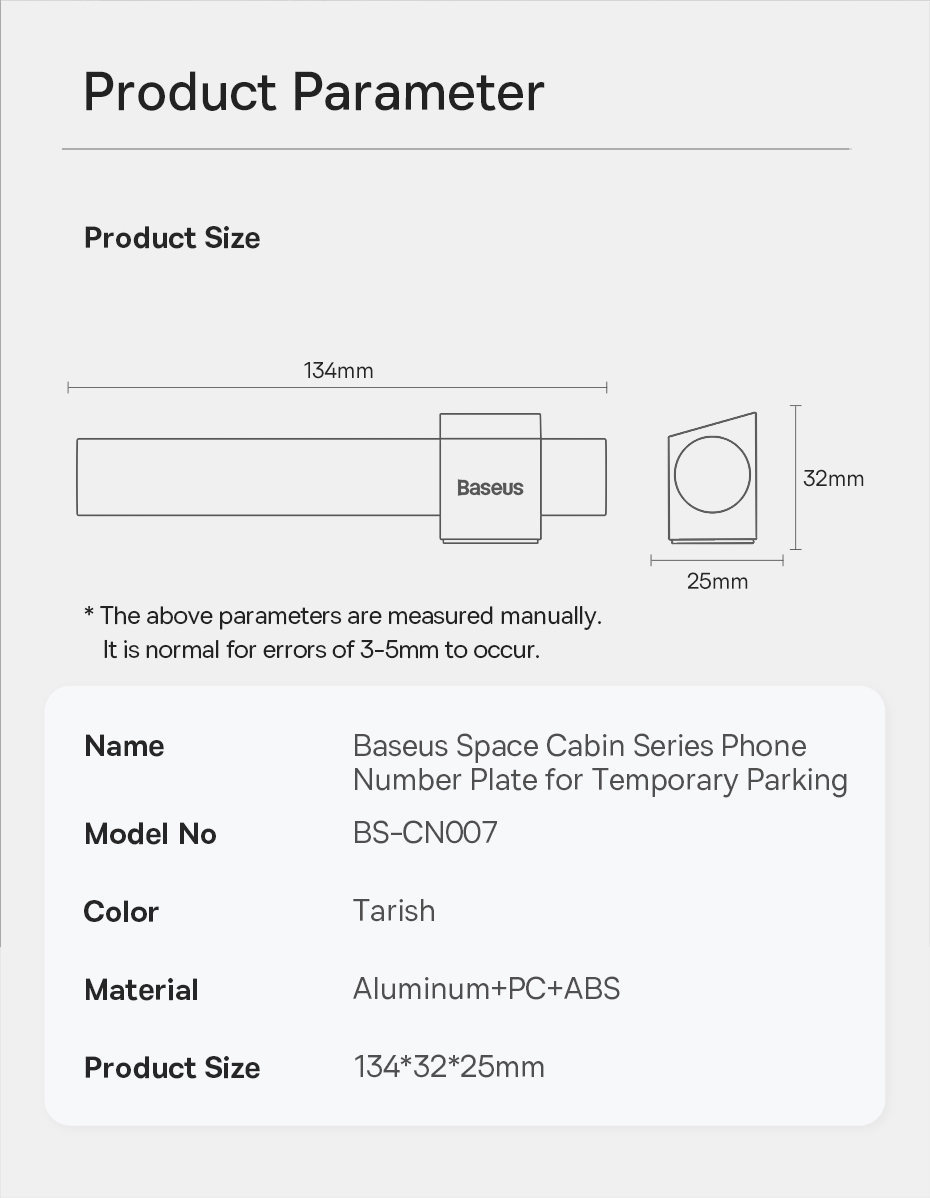Click the Model No label
The image size is (930, 1198).
tap(150, 834)
